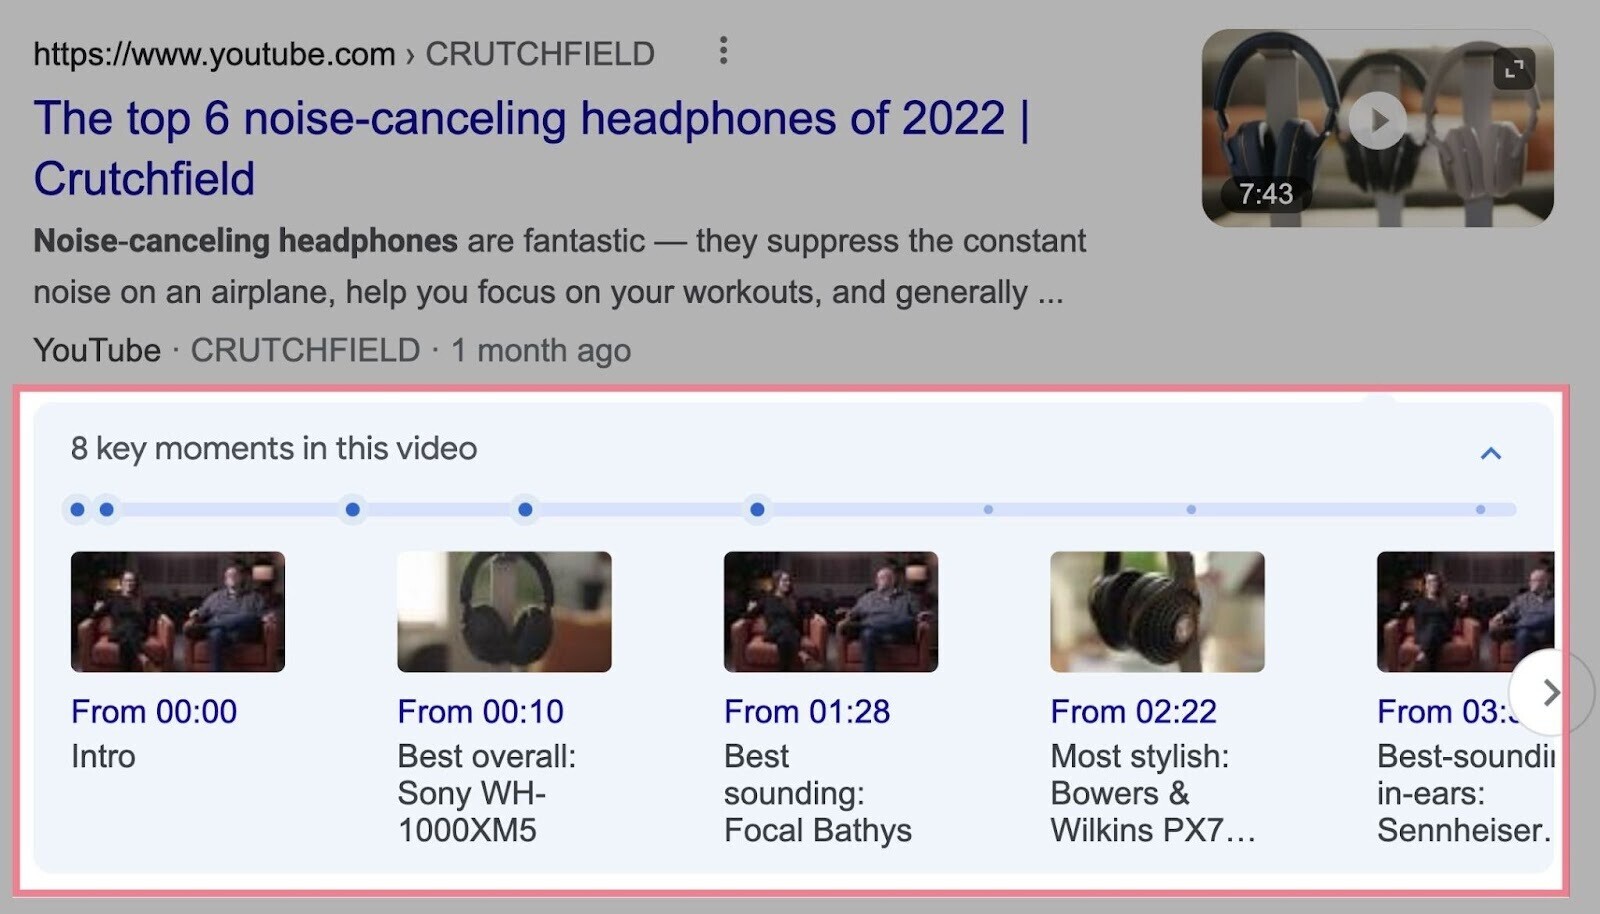The height and width of the screenshot is (914, 1600).
Task: Open the Sony WH-1000XM5 moment thumbnail
Action: [504, 612]
